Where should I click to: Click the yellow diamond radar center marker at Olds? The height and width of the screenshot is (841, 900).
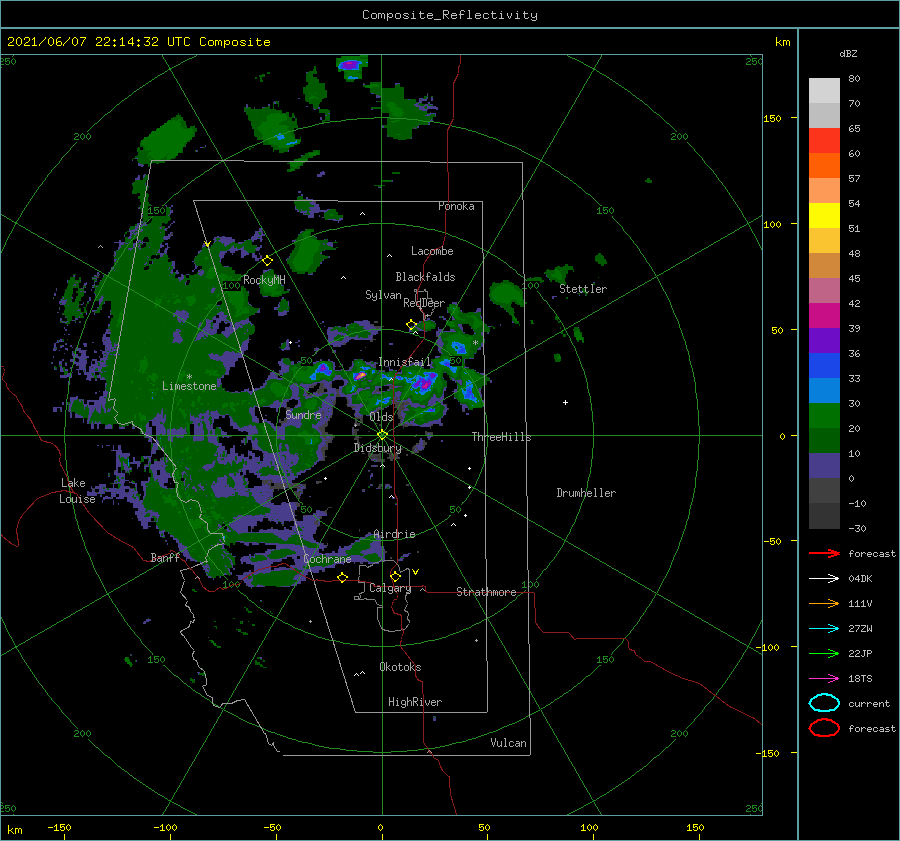click(382, 435)
